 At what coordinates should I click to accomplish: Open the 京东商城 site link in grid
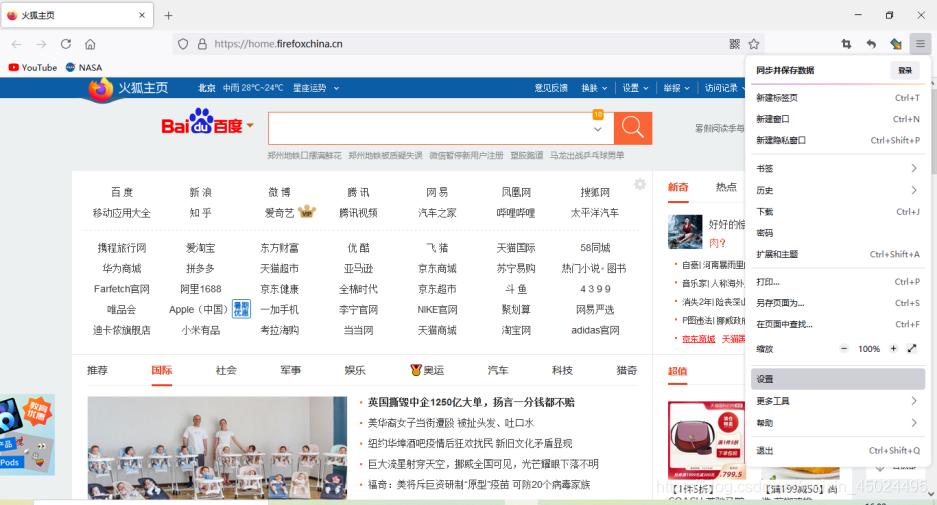(x=437, y=268)
